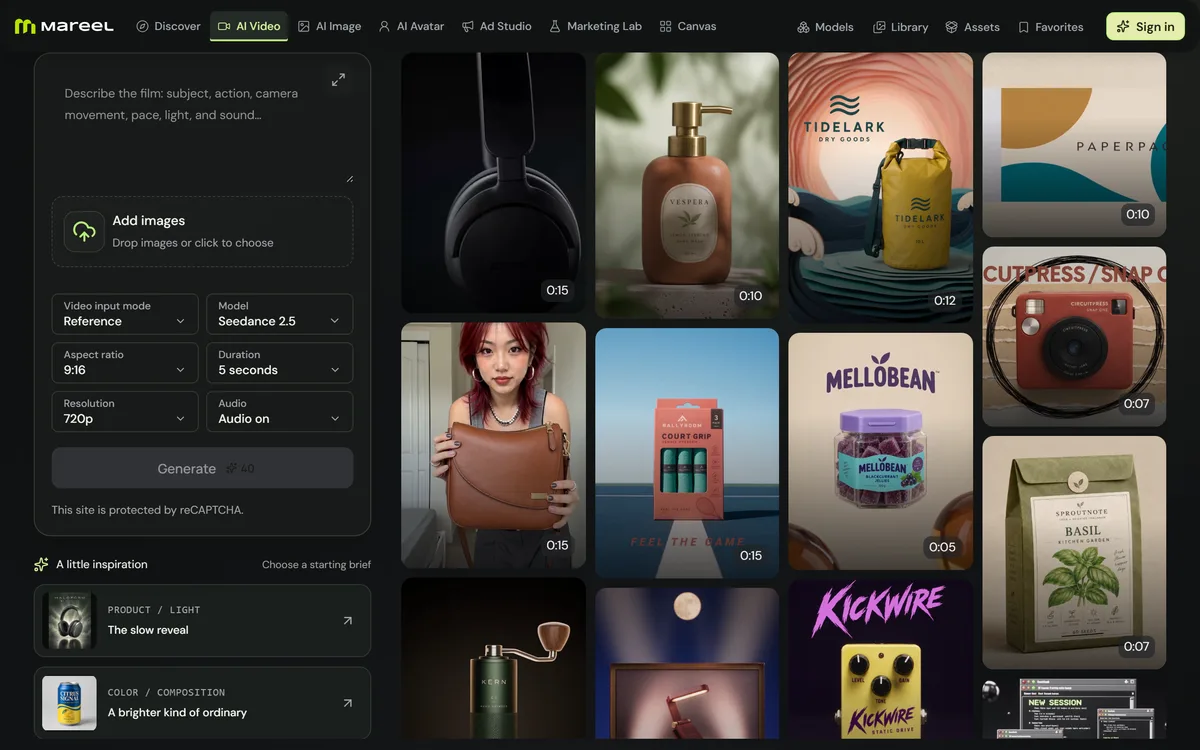Open the Kickwire guitar pedal video
1200x750 pixels.
pyautogui.click(x=880, y=660)
